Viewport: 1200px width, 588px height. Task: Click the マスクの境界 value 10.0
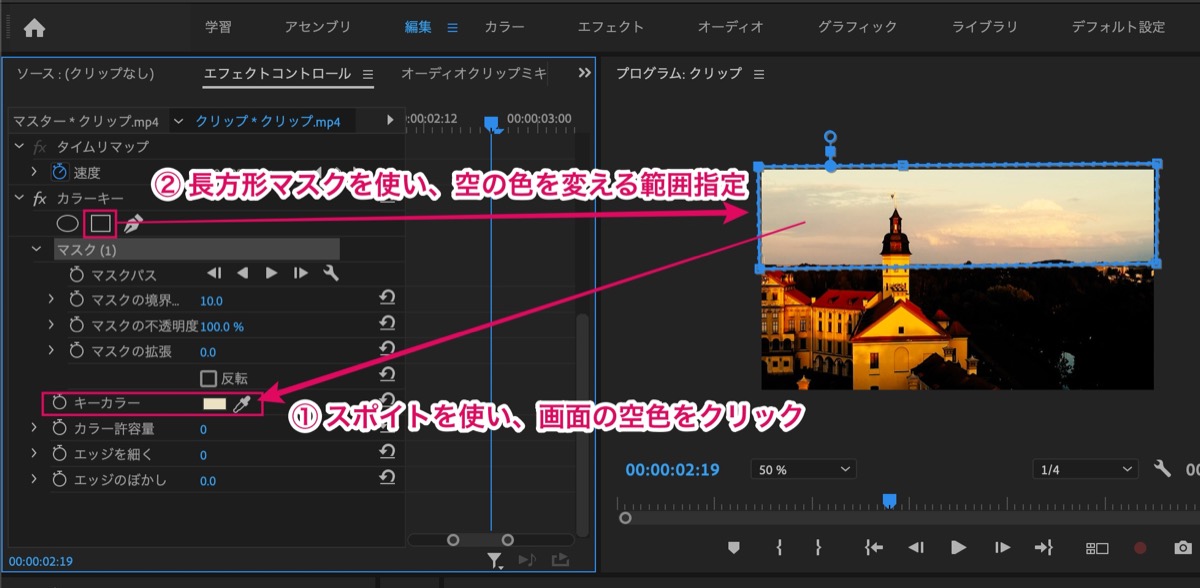211,300
